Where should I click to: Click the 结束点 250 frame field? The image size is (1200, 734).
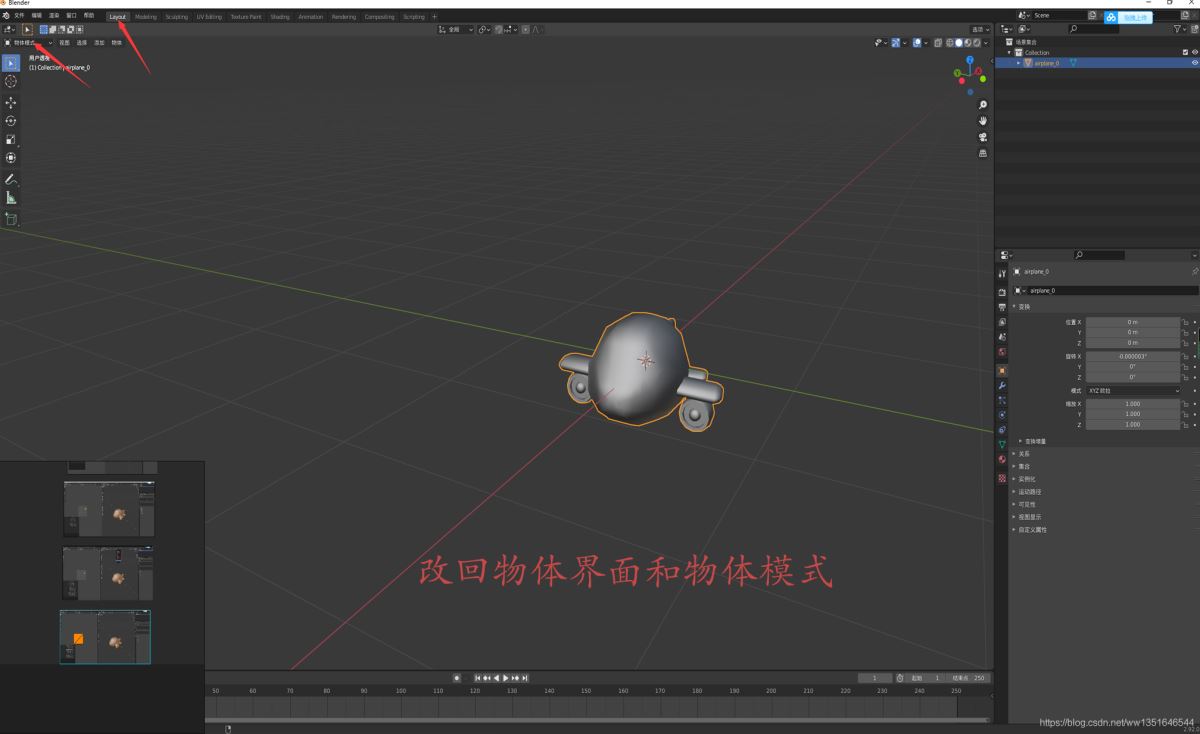pyautogui.click(x=970, y=677)
